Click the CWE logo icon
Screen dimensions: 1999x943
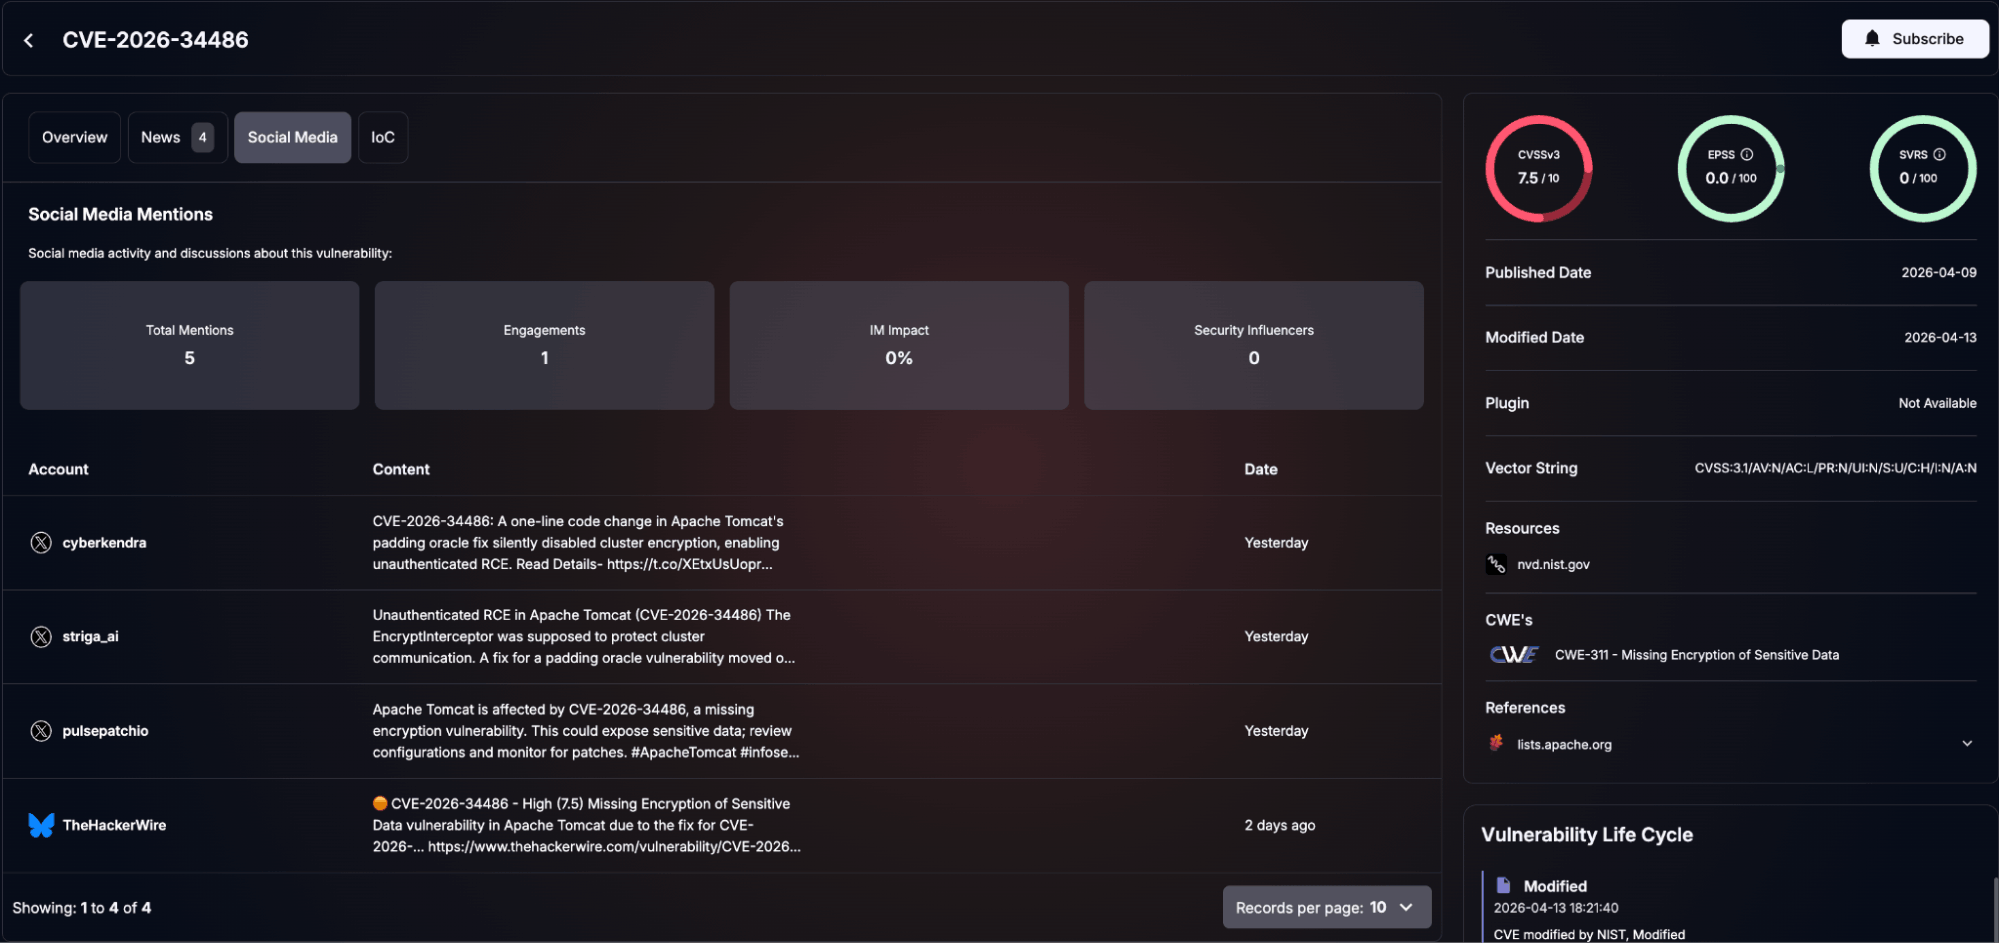point(1514,655)
